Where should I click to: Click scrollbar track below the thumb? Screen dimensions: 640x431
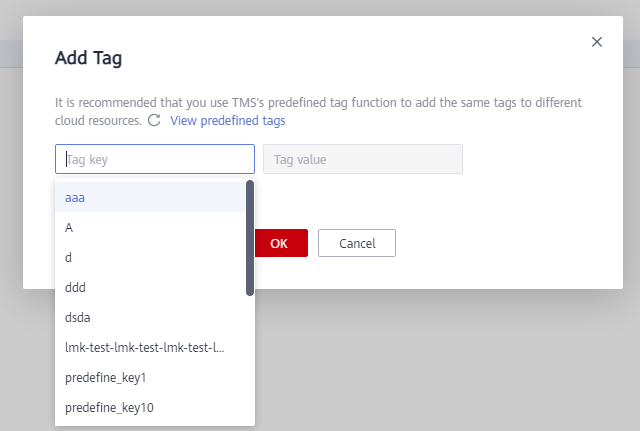(250, 359)
